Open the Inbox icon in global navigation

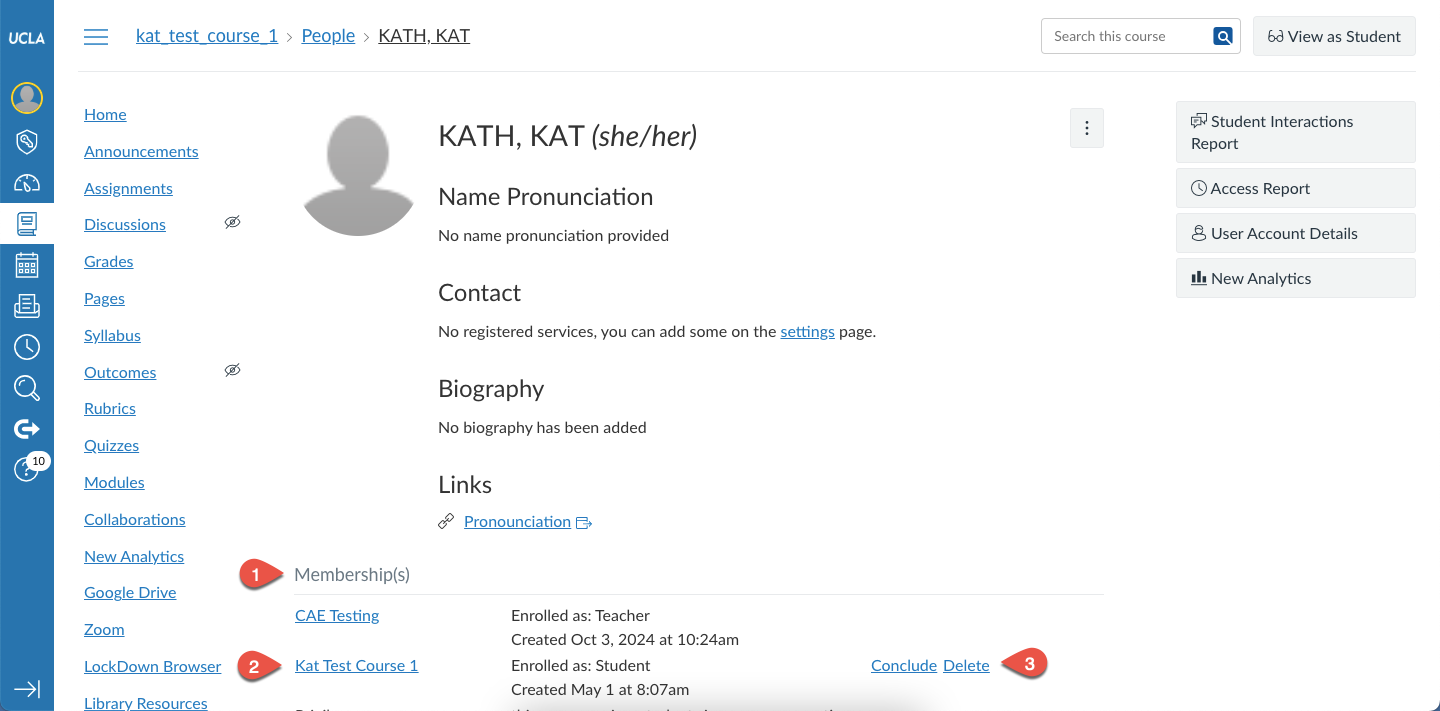pyautogui.click(x=27, y=306)
